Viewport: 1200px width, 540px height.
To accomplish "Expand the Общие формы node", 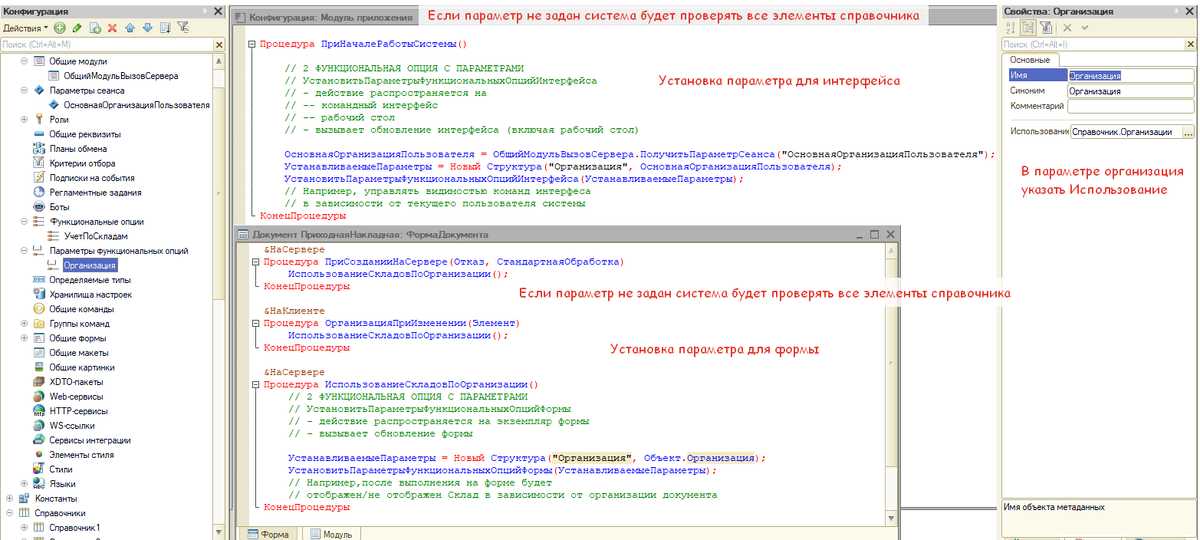I will coord(24,338).
